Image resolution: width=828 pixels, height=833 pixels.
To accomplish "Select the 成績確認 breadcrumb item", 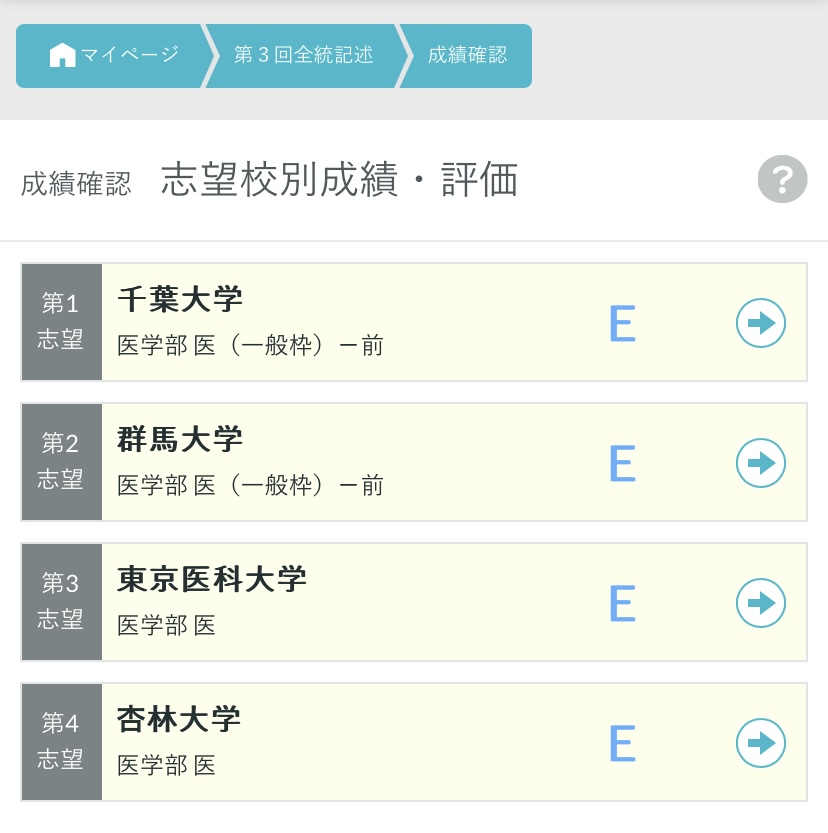I will [x=467, y=55].
